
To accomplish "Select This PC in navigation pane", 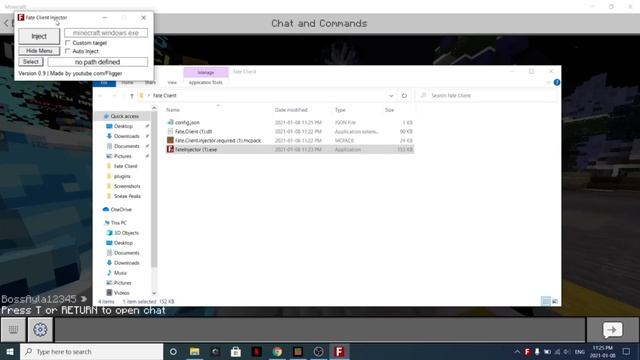I will point(118,223).
